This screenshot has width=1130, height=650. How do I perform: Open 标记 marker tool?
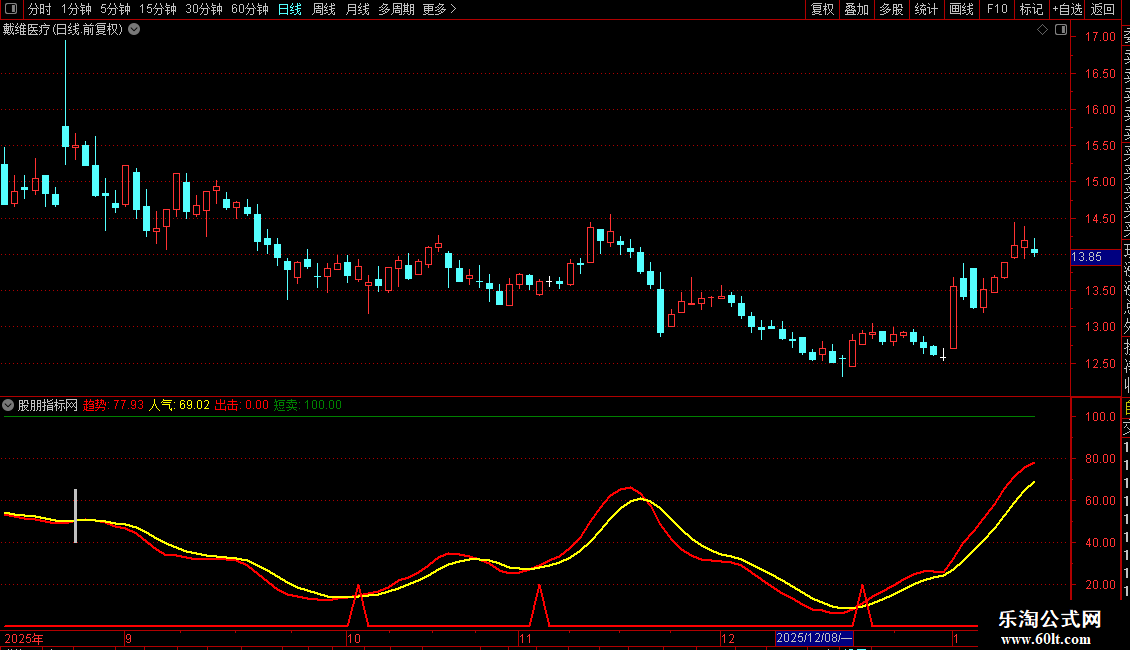(x=1030, y=9)
